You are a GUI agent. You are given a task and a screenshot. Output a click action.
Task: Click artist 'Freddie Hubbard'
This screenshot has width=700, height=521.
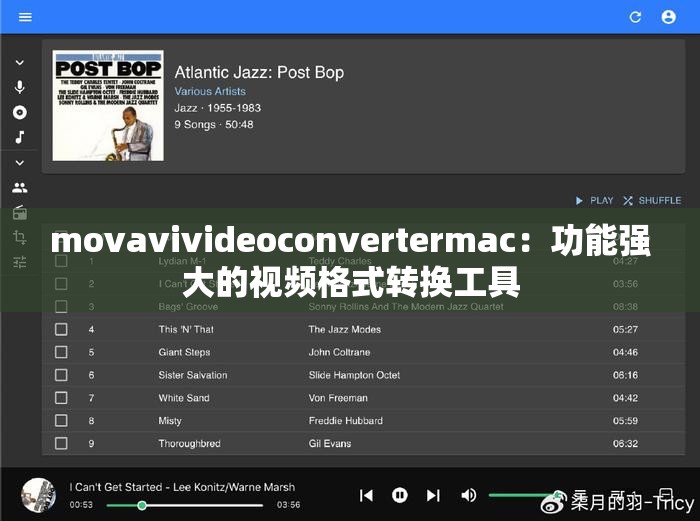346,421
